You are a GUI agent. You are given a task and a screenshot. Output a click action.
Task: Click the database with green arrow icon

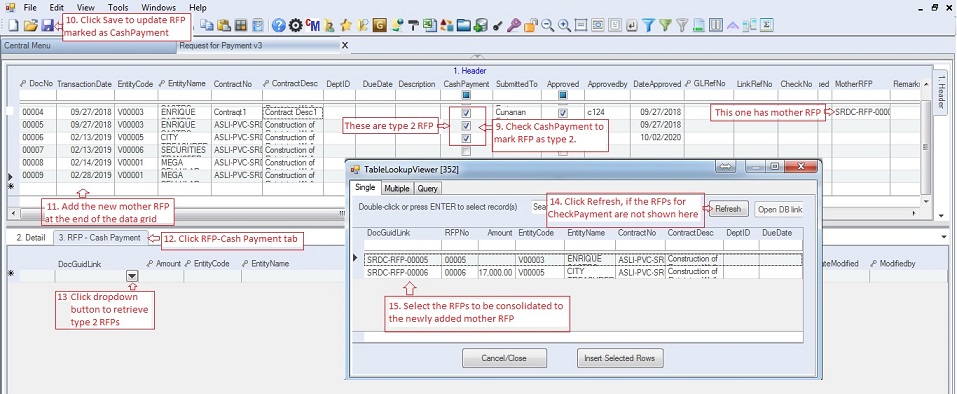pyautogui.click(x=480, y=25)
